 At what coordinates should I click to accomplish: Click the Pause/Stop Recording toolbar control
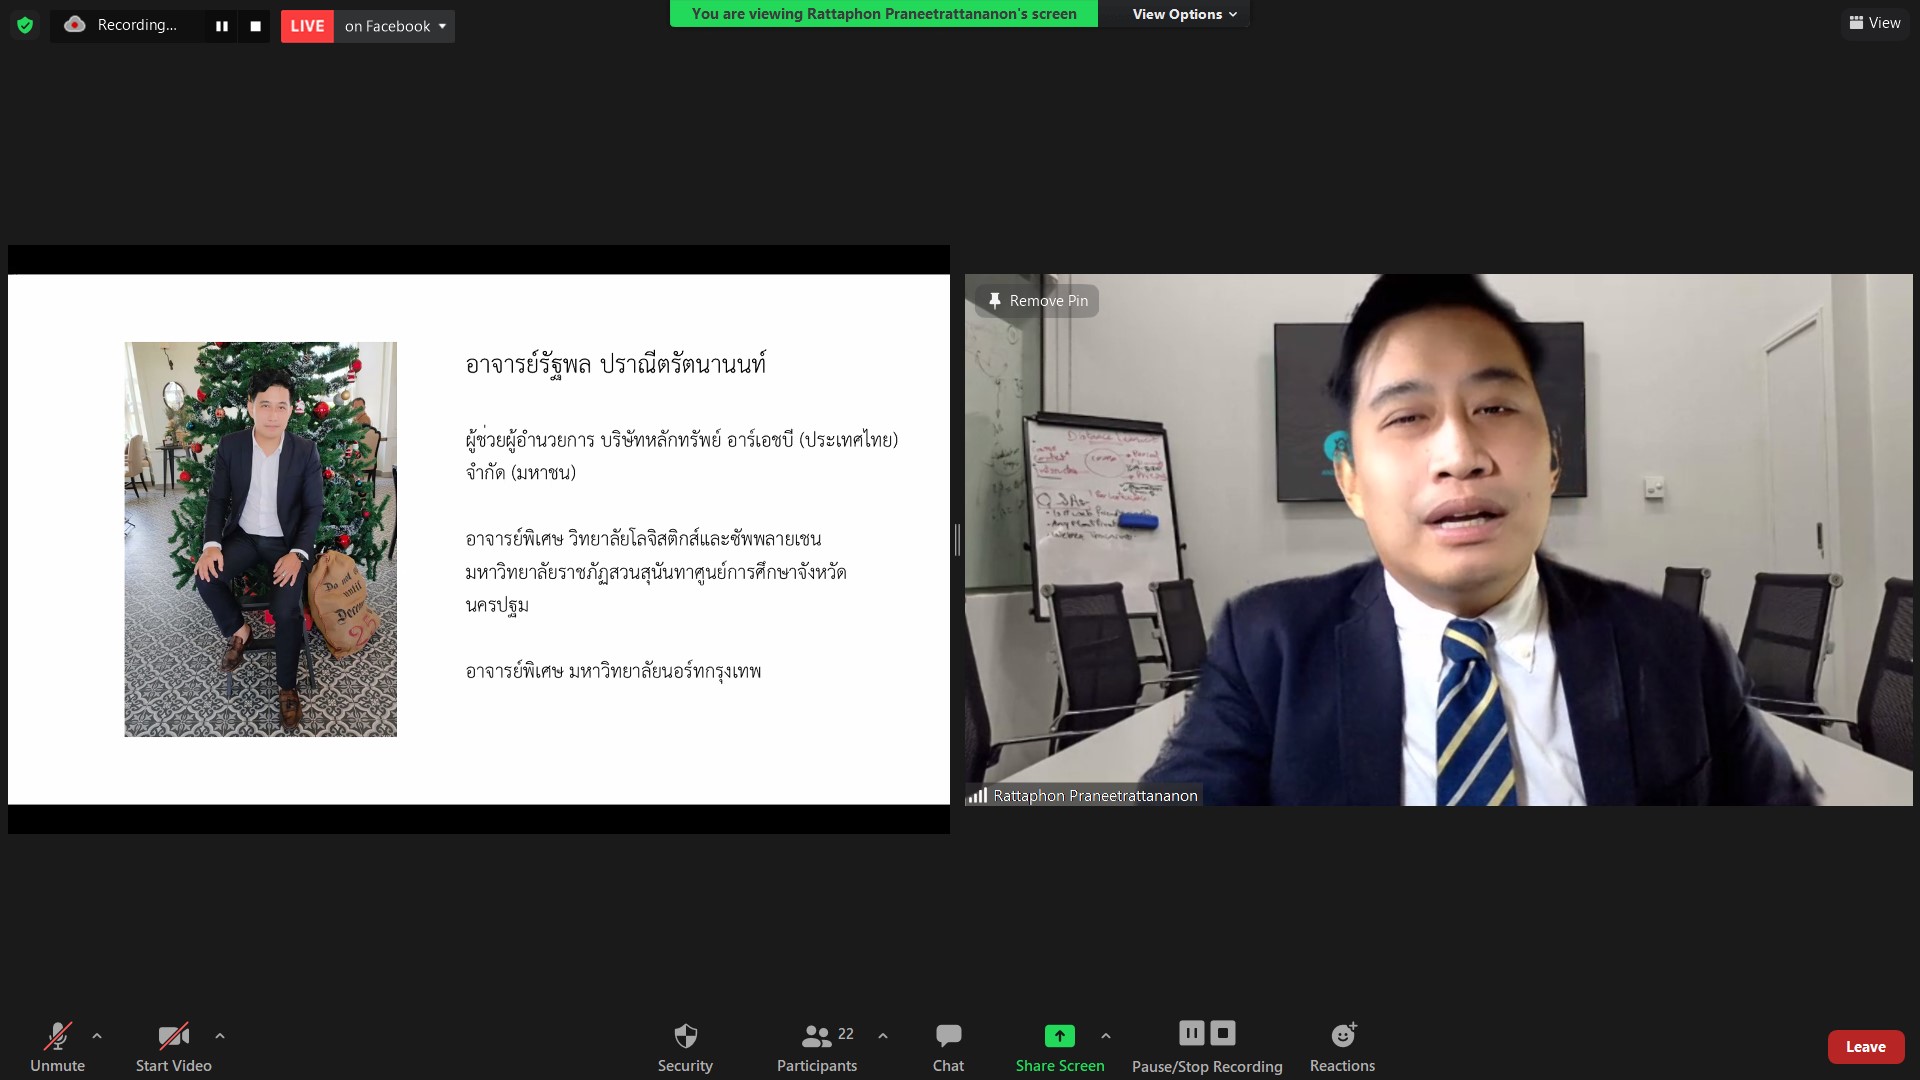tap(1207, 1046)
